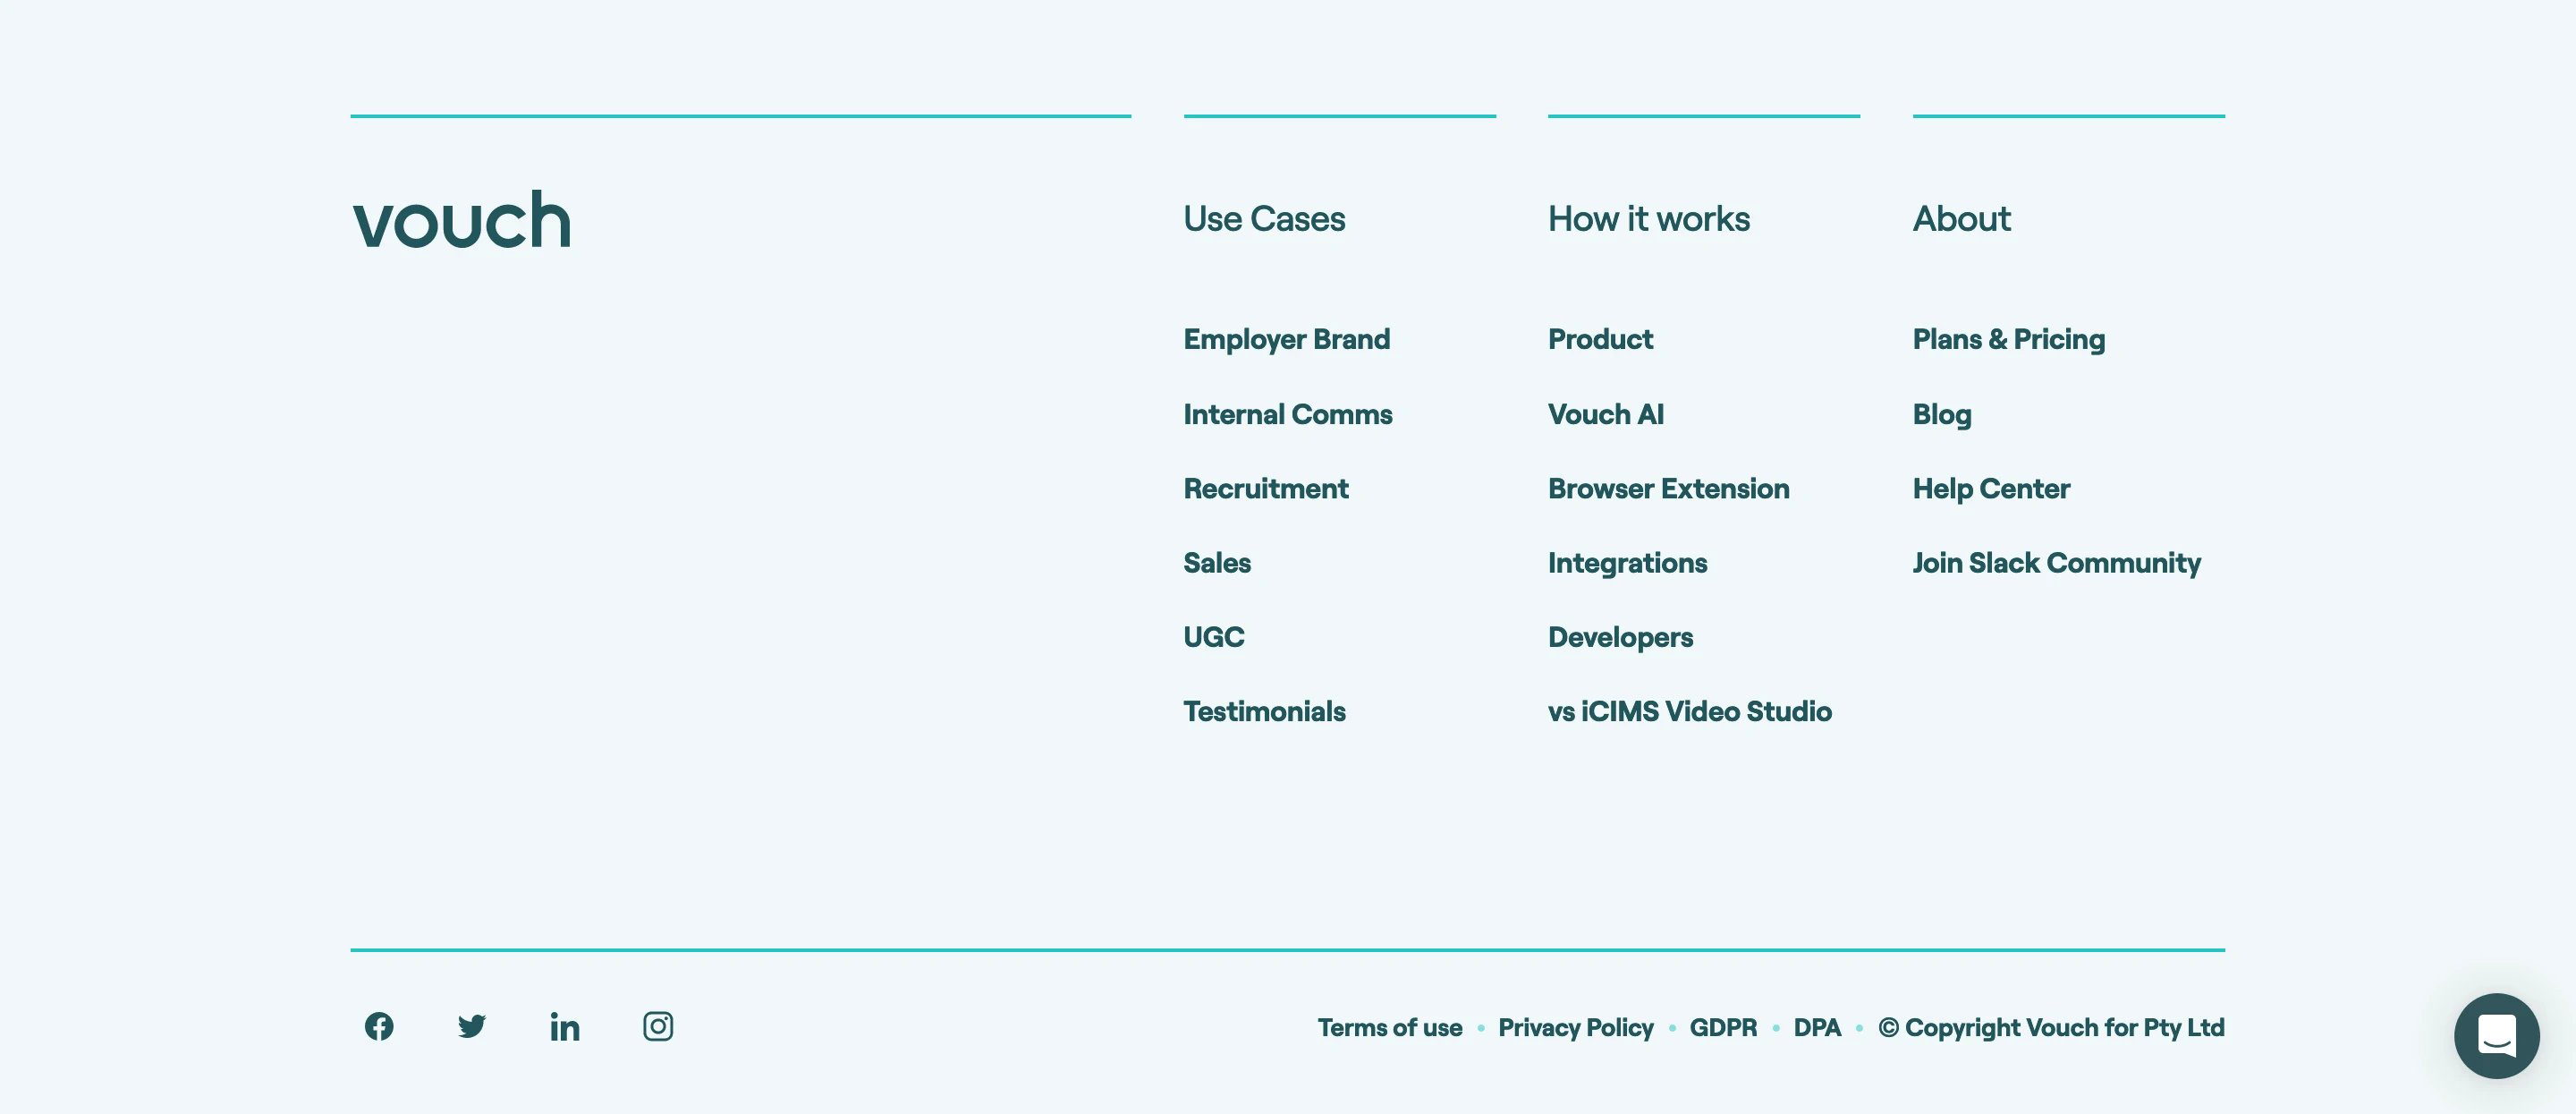The image size is (2576, 1114).
Task: Click the About column heading
Action: point(1961,218)
